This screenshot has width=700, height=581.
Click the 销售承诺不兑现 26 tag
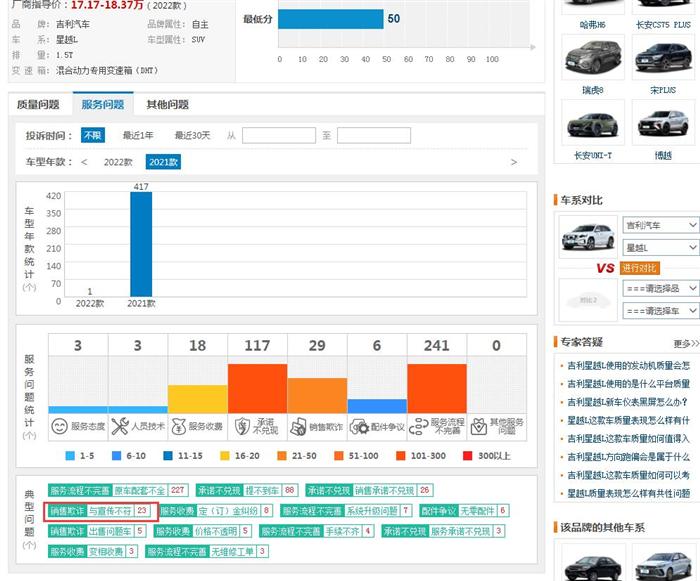pyautogui.click(x=369, y=490)
